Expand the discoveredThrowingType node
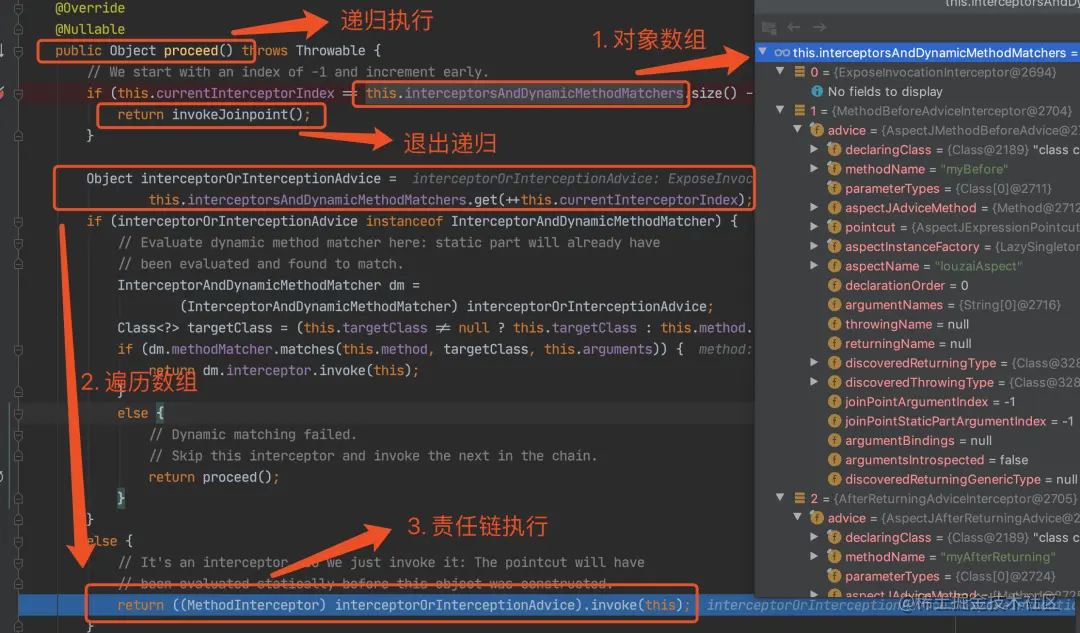1080x633 pixels. (814, 382)
